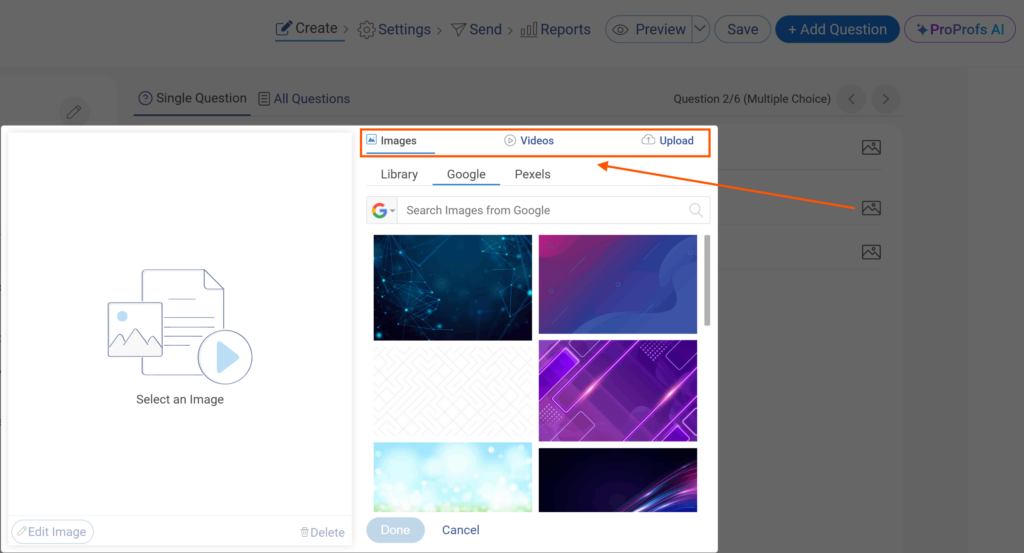Click the Add Question button
Screen dimensions: 1024x553
click(837, 29)
